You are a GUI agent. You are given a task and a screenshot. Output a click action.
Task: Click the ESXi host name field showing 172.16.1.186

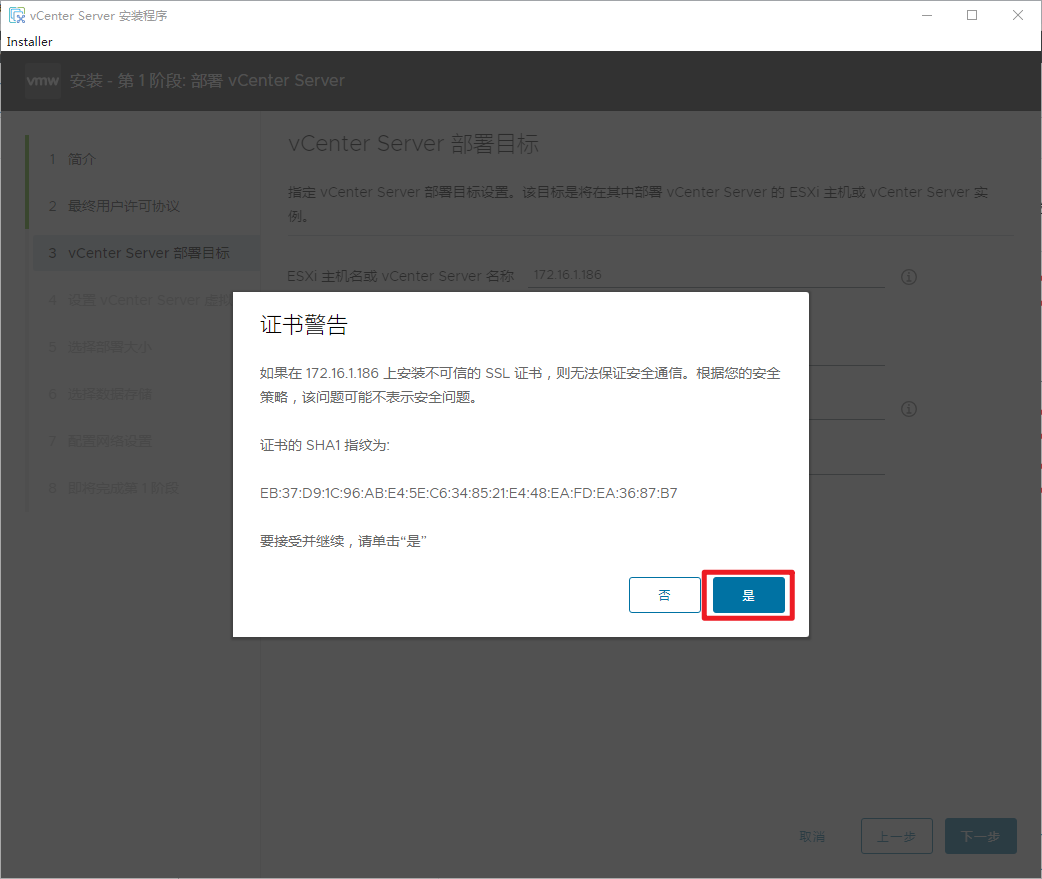pyautogui.click(x=705, y=275)
